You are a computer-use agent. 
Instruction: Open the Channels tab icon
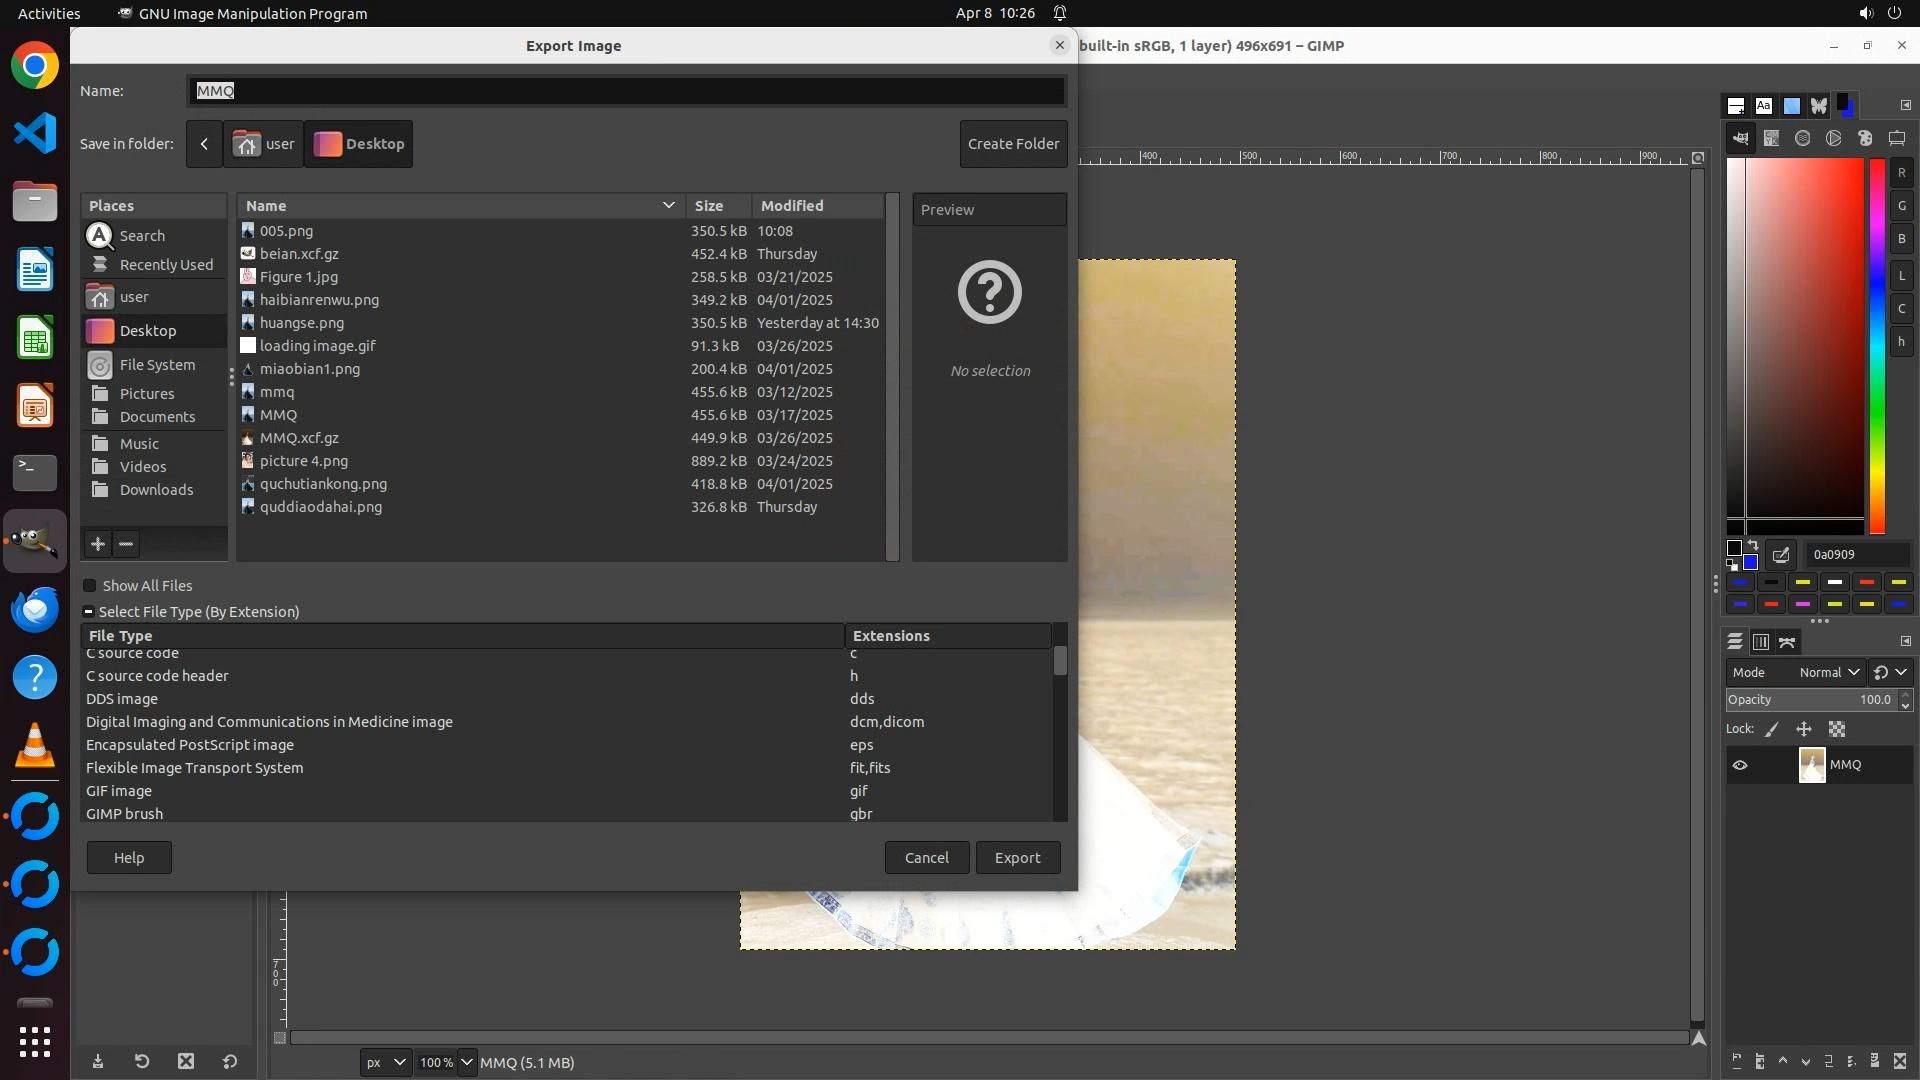click(x=1761, y=642)
